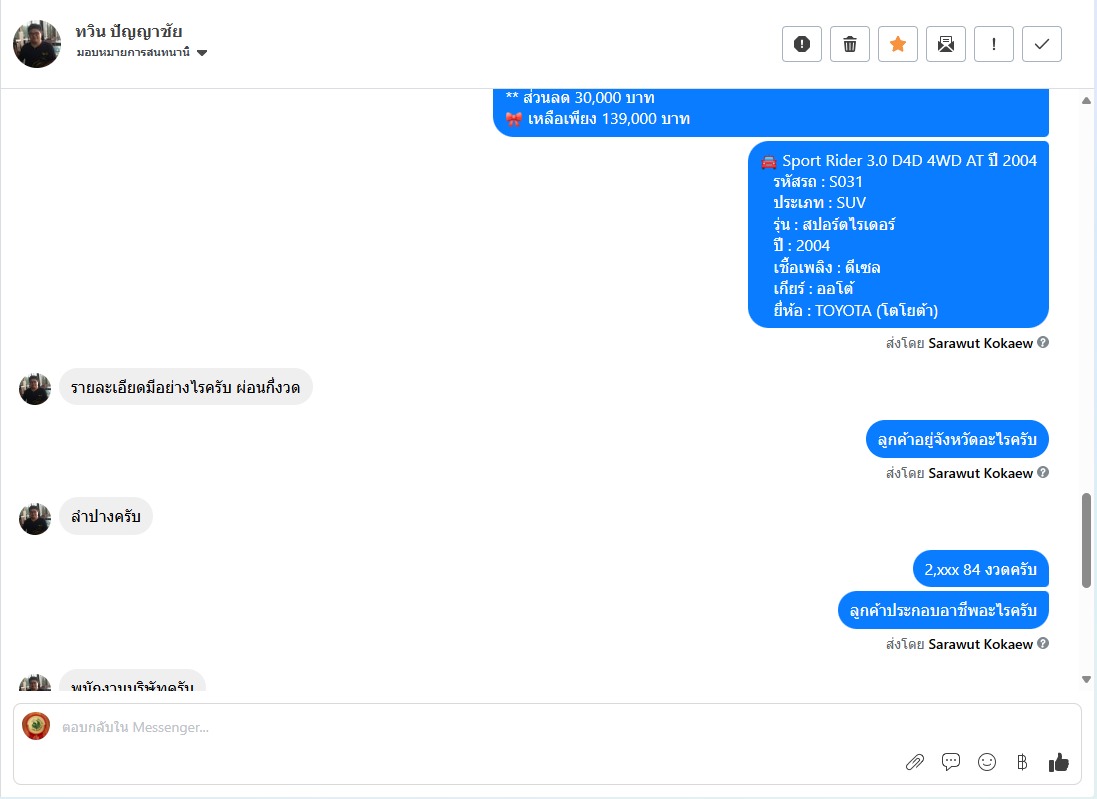The height and width of the screenshot is (799, 1097).
Task: Open ทวิน ปัญญาชัย profile picture in header
Action: tap(37, 44)
